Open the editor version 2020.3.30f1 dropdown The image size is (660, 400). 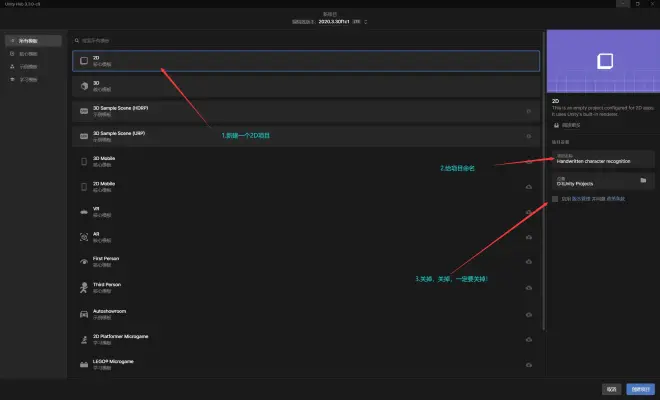(342, 21)
